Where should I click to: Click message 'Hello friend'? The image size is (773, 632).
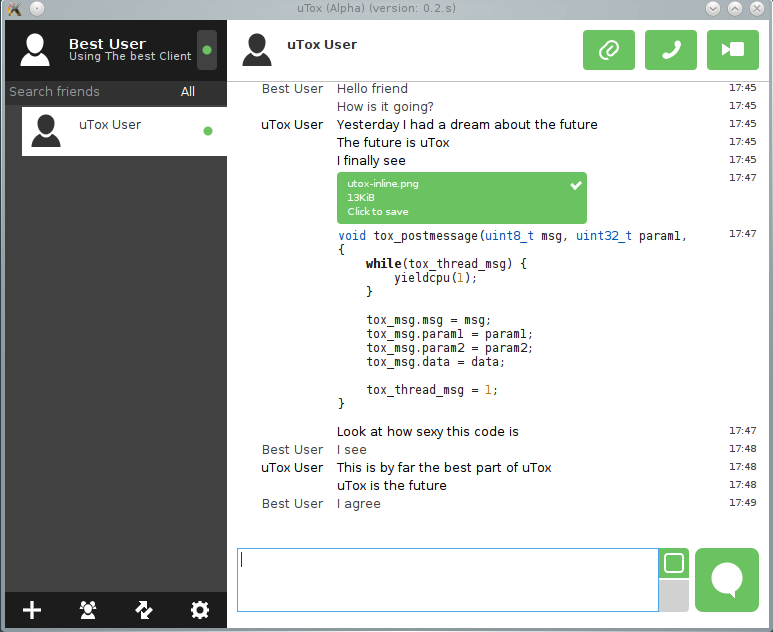[x=372, y=89]
